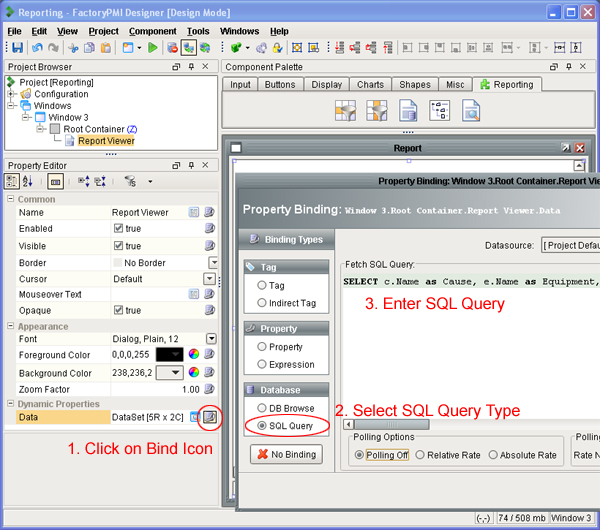This screenshot has height=530, width=600.
Task: Collapse the Dynamic Properties group
Action: coord(11,404)
